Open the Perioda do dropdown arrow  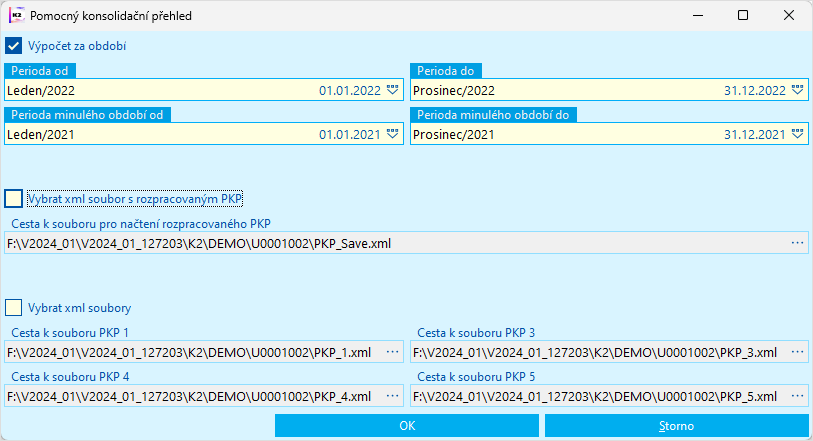click(x=797, y=90)
